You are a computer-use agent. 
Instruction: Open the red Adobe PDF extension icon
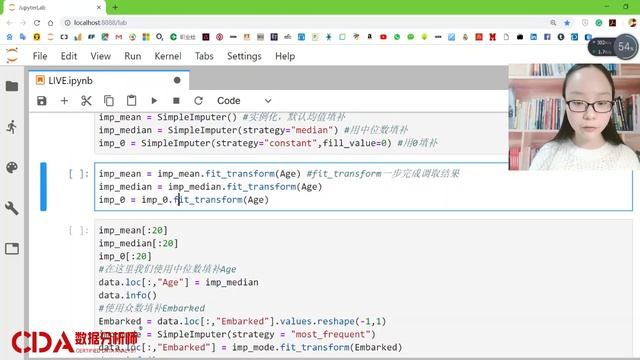pos(612,23)
